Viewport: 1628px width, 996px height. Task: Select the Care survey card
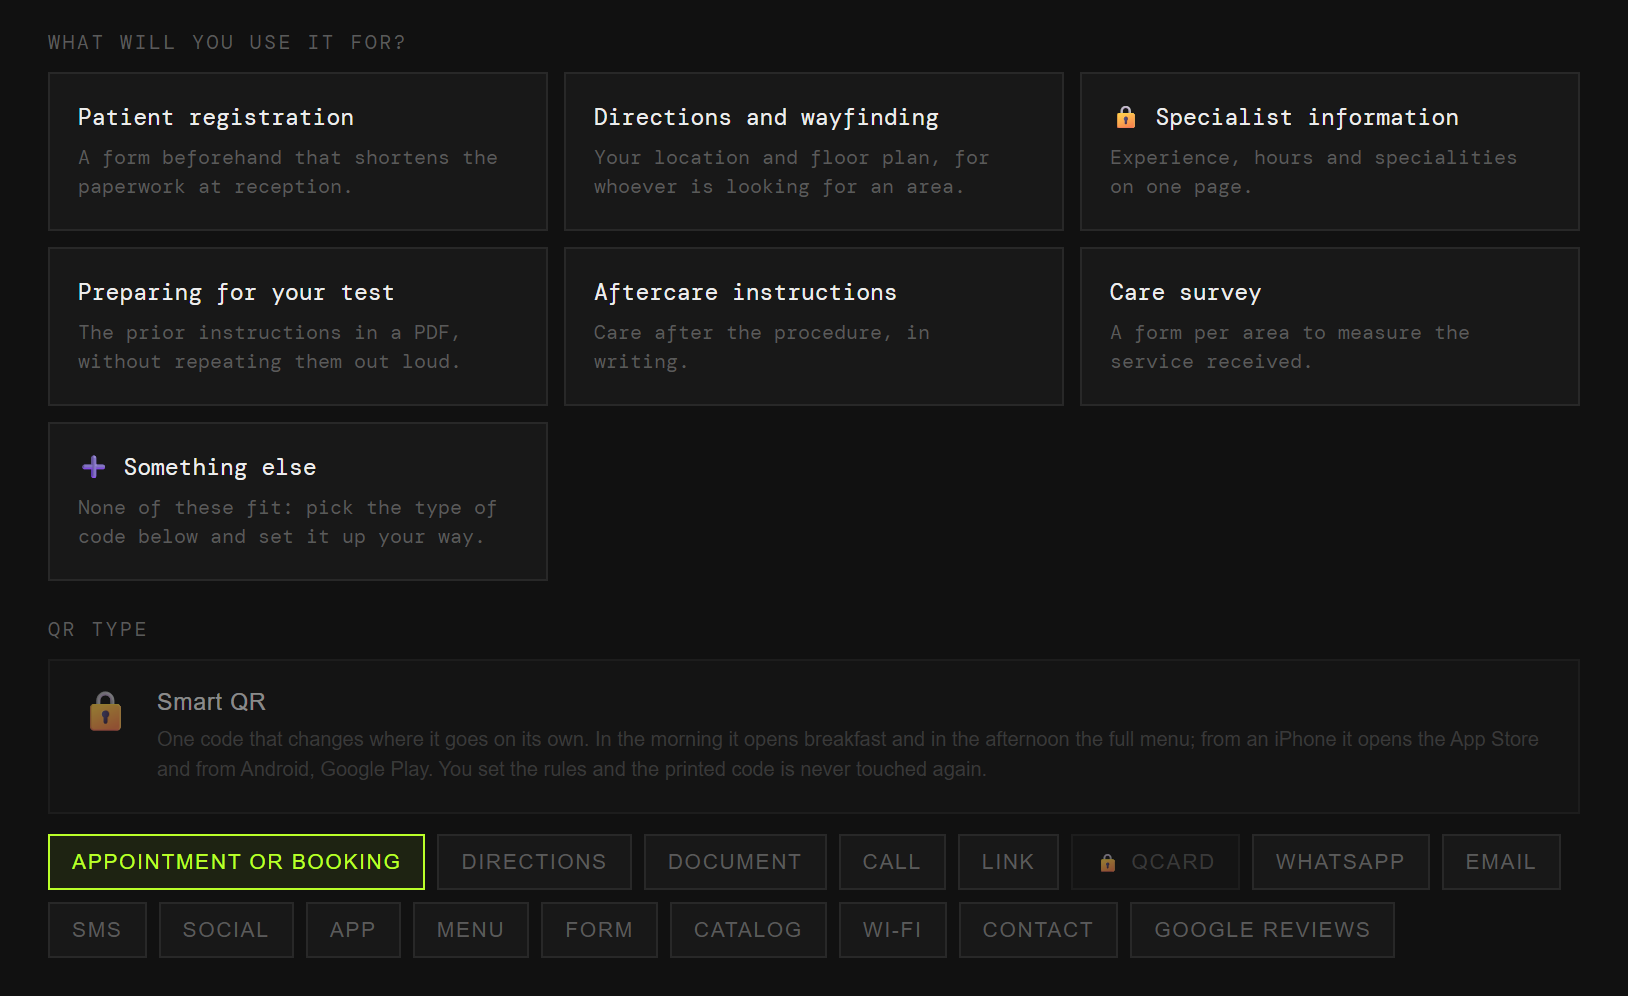click(x=1330, y=326)
